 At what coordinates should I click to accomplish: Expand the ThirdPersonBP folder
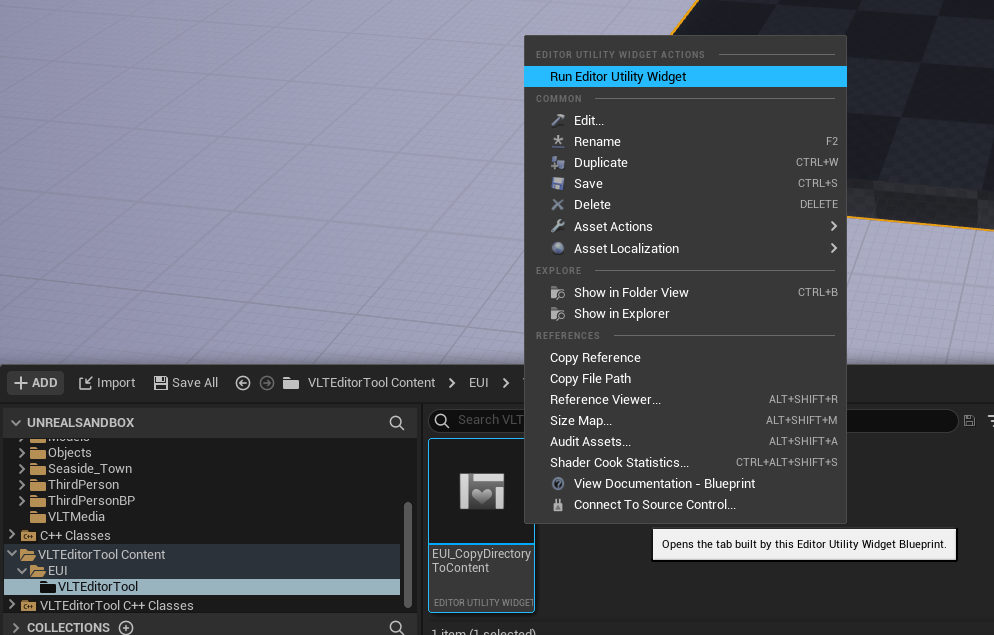(x=22, y=501)
